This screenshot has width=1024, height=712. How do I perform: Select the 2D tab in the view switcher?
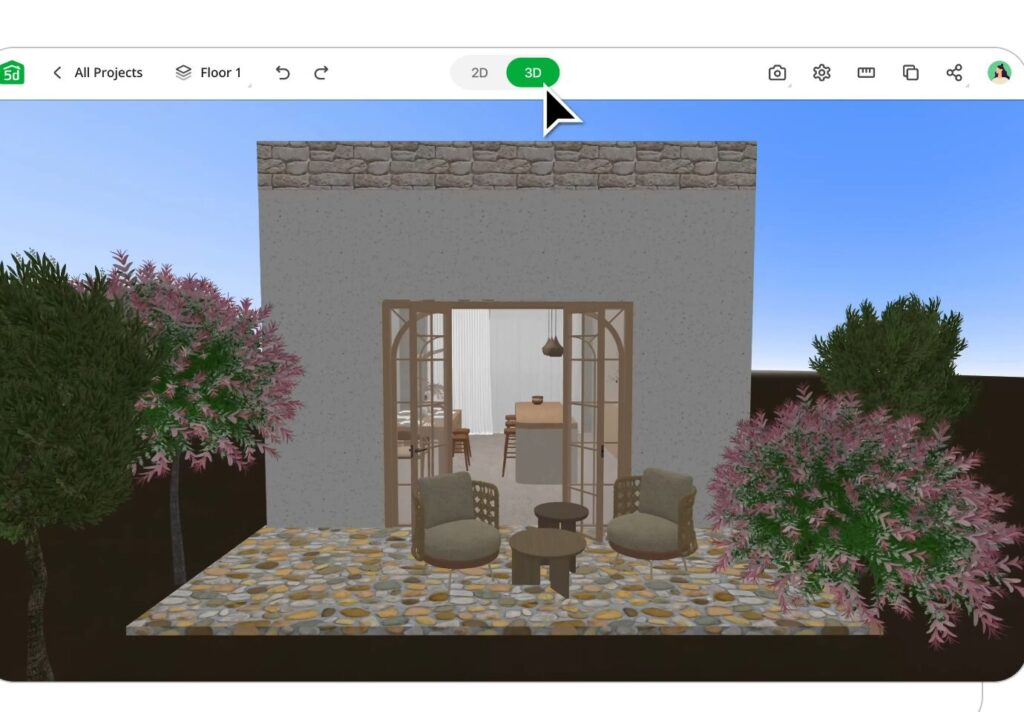click(479, 72)
